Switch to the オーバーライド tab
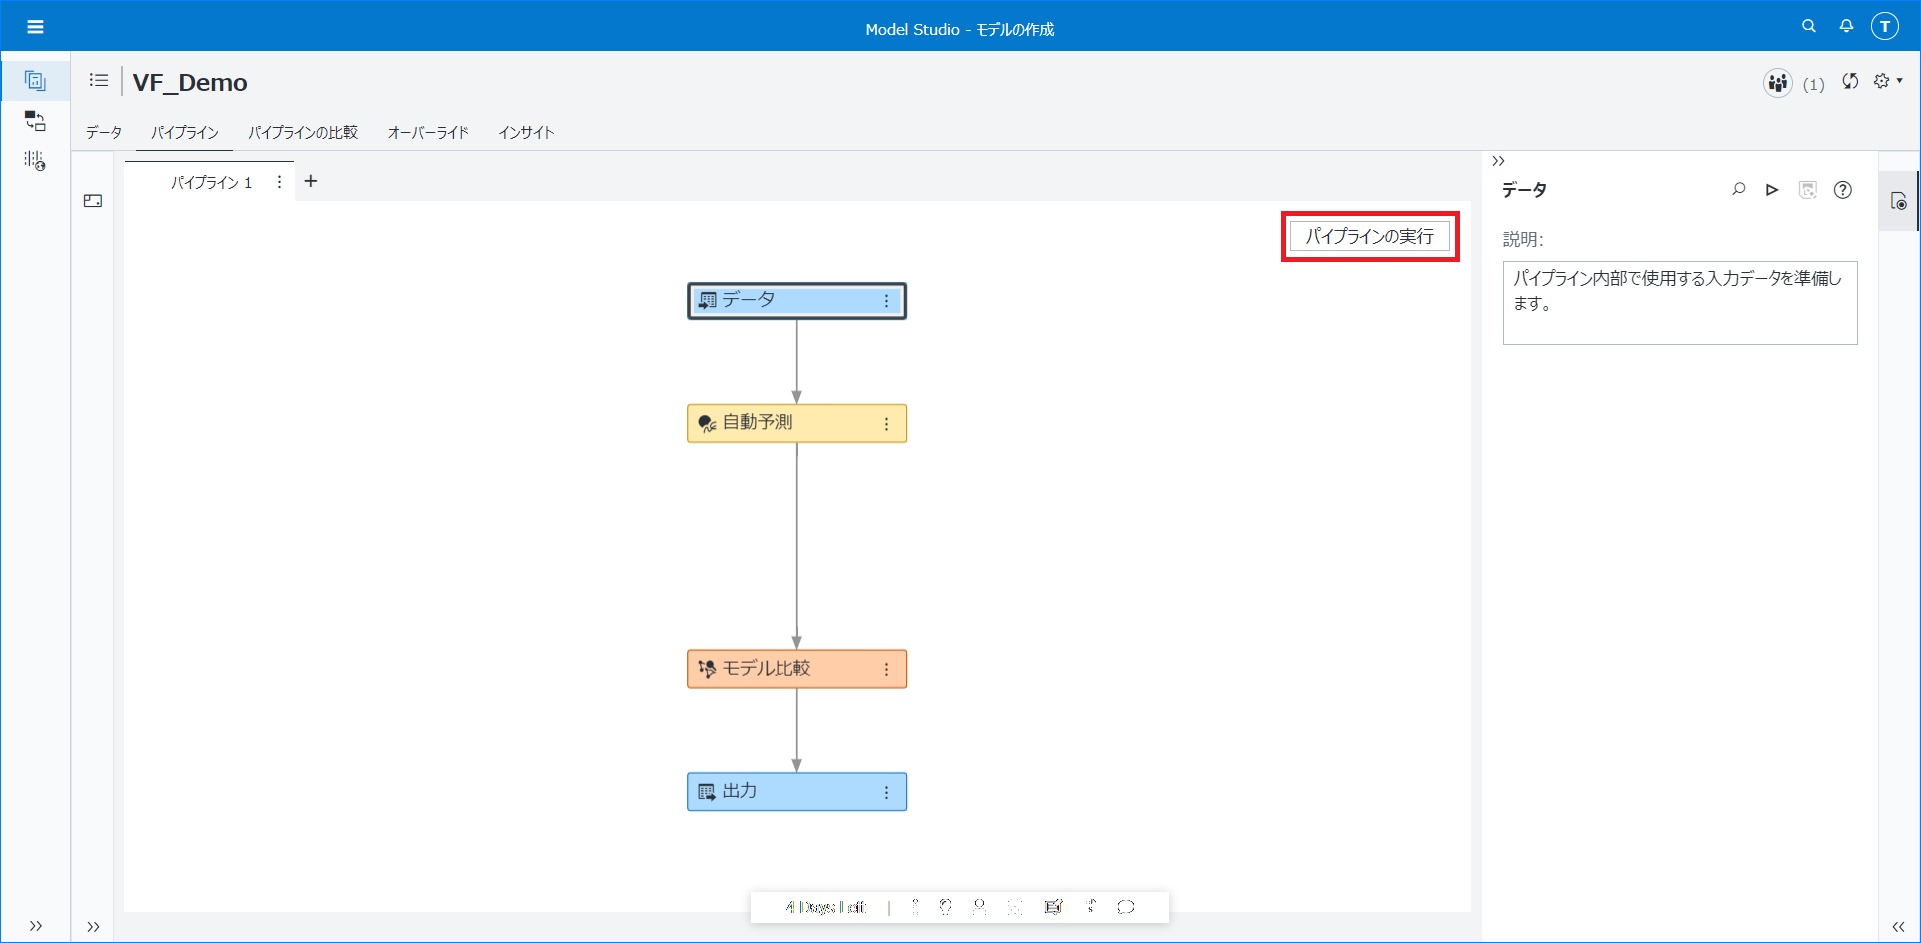1921x943 pixels. [x=428, y=132]
